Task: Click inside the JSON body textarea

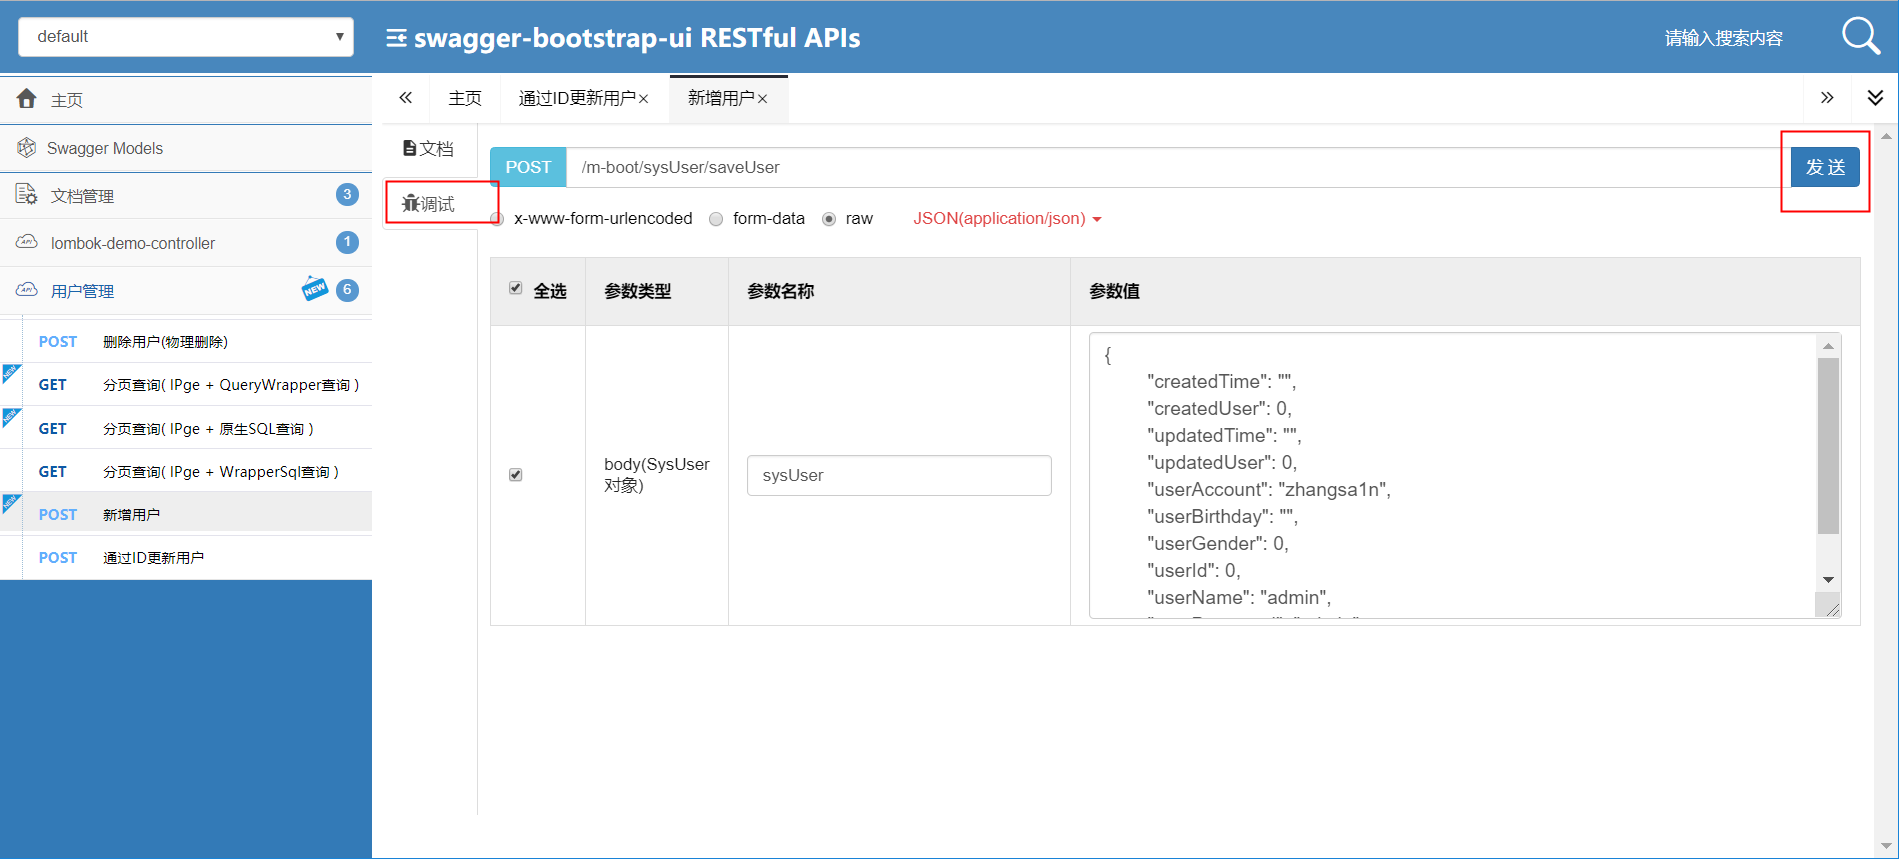Action: coord(1452,476)
